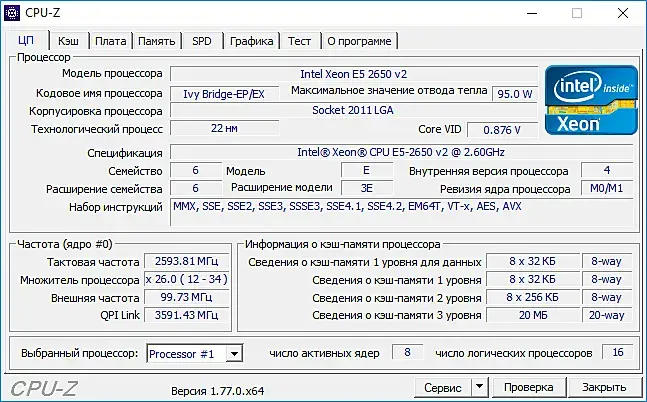Click the 22 нм technology value
The image size is (647, 402).
[224, 128]
